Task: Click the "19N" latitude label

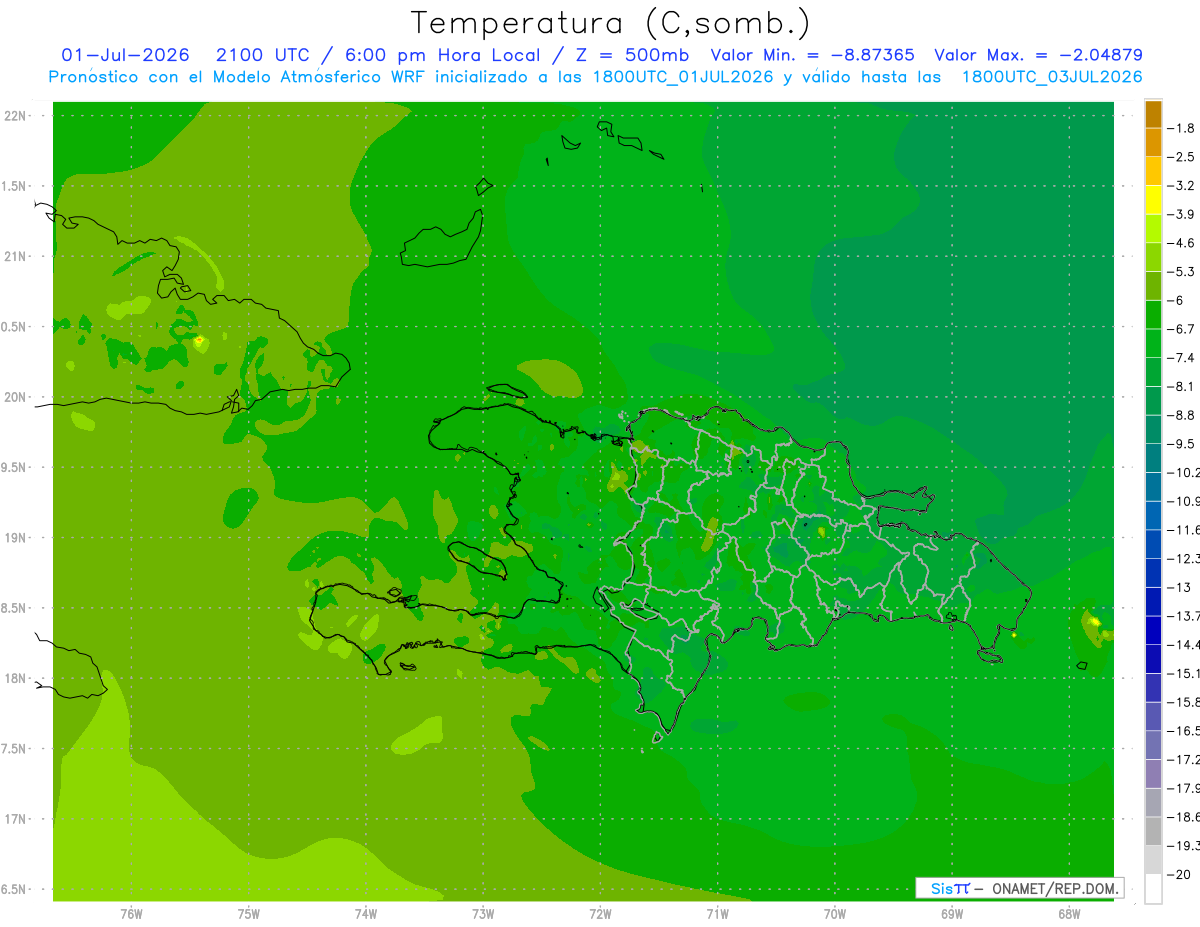Action: click(14, 537)
